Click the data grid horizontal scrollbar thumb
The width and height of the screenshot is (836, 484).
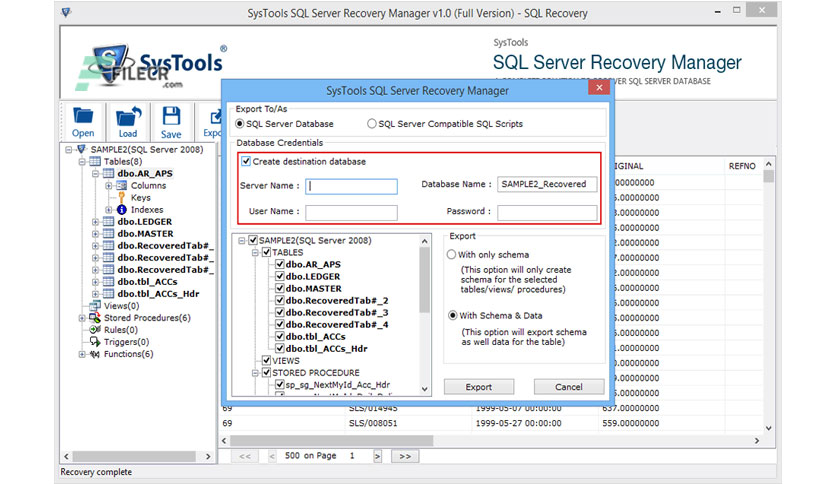tap(332, 441)
